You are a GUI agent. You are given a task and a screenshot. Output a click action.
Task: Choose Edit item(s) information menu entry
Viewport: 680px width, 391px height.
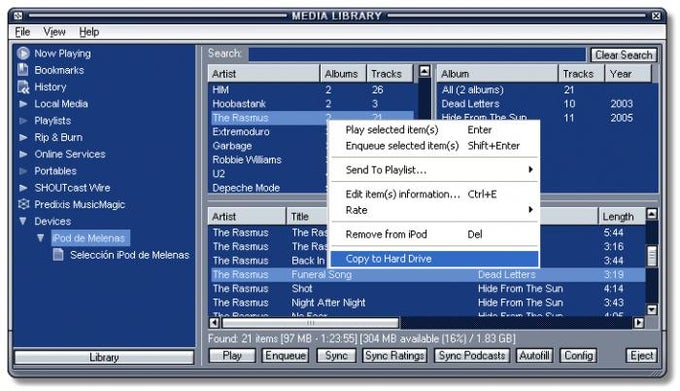tap(435, 194)
